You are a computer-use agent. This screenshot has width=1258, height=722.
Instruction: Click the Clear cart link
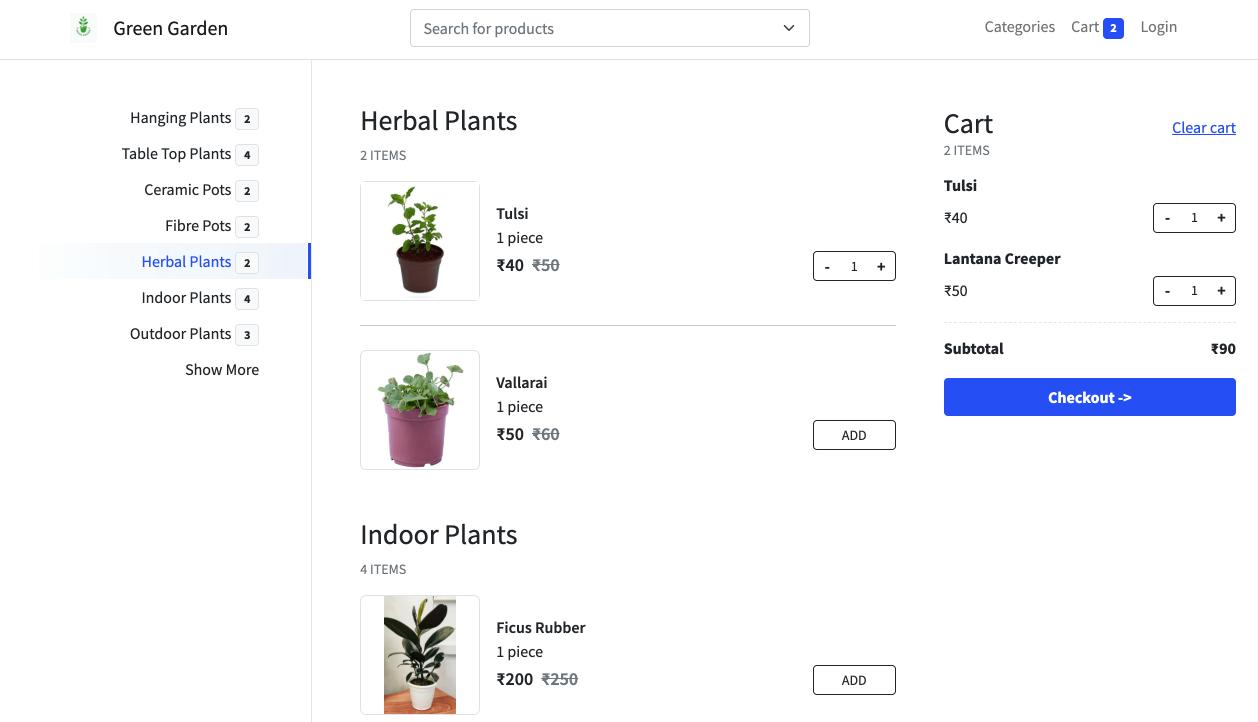pos(1203,128)
